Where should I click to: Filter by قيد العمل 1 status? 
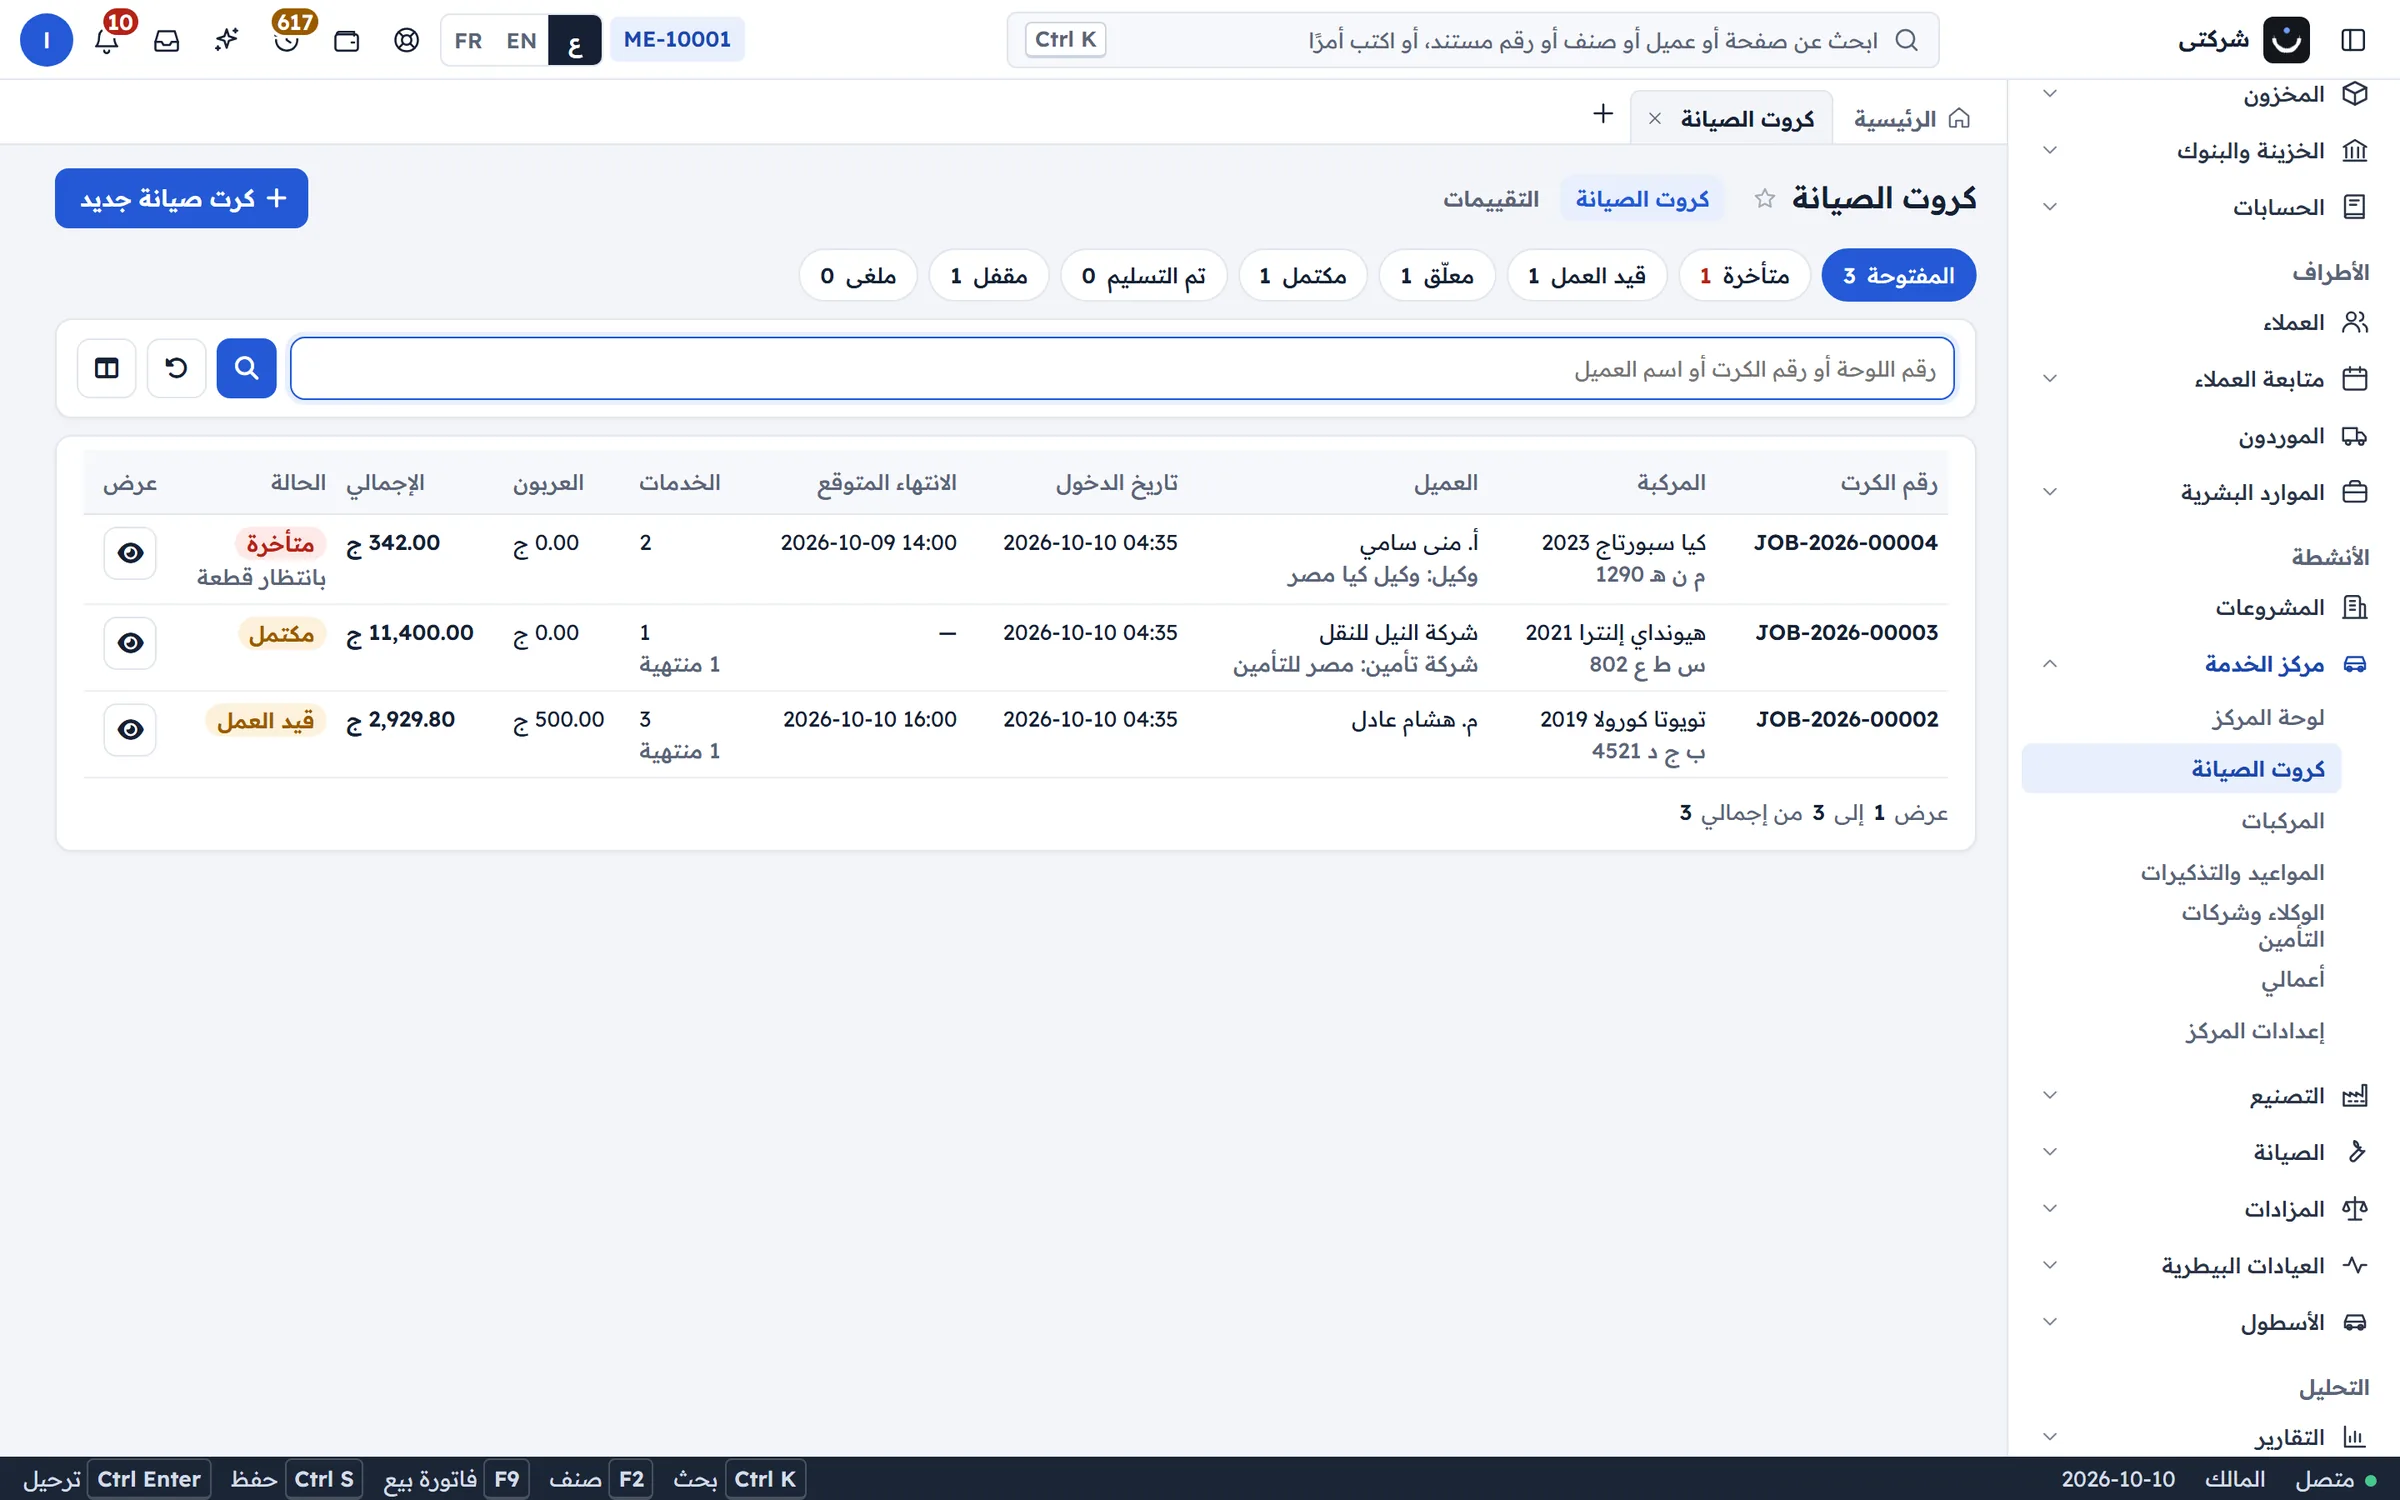1587,275
